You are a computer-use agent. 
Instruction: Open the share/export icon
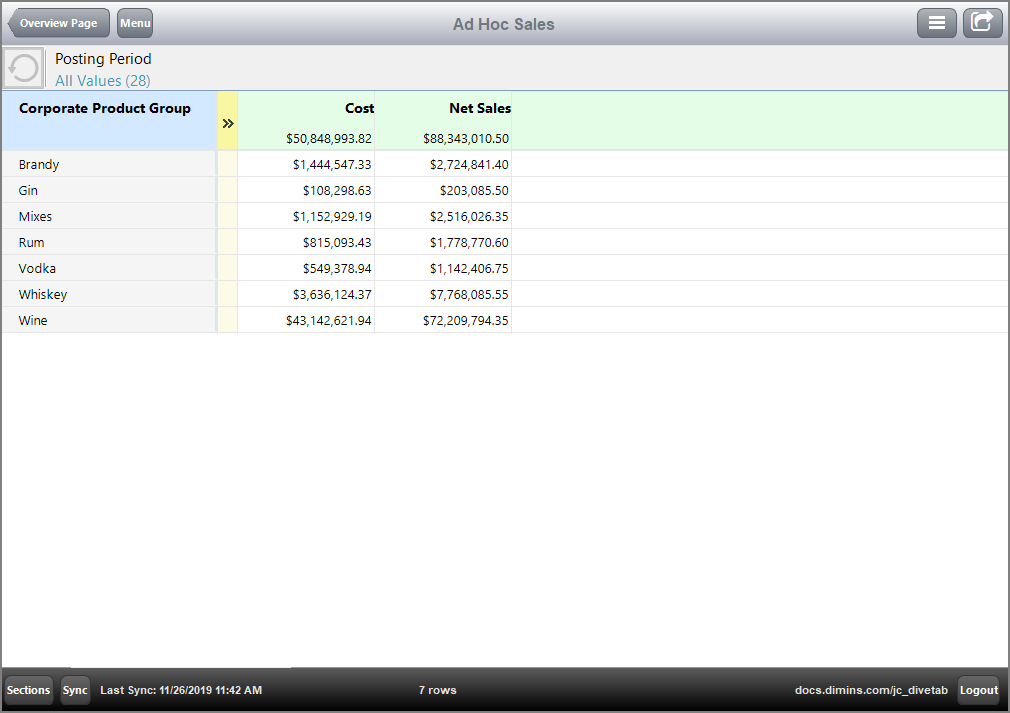point(982,23)
